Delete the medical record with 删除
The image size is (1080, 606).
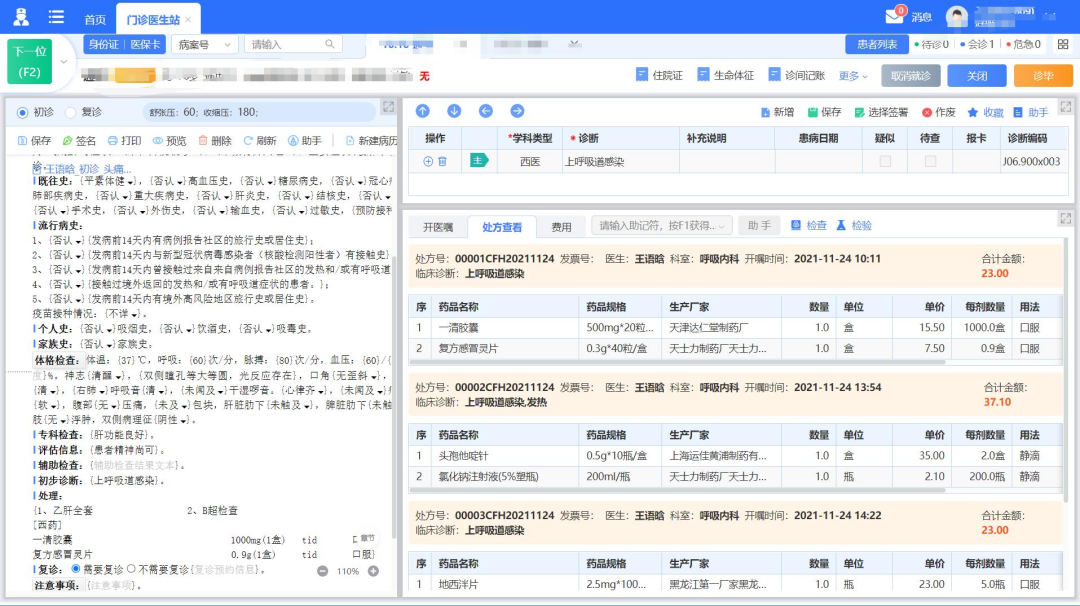point(215,140)
